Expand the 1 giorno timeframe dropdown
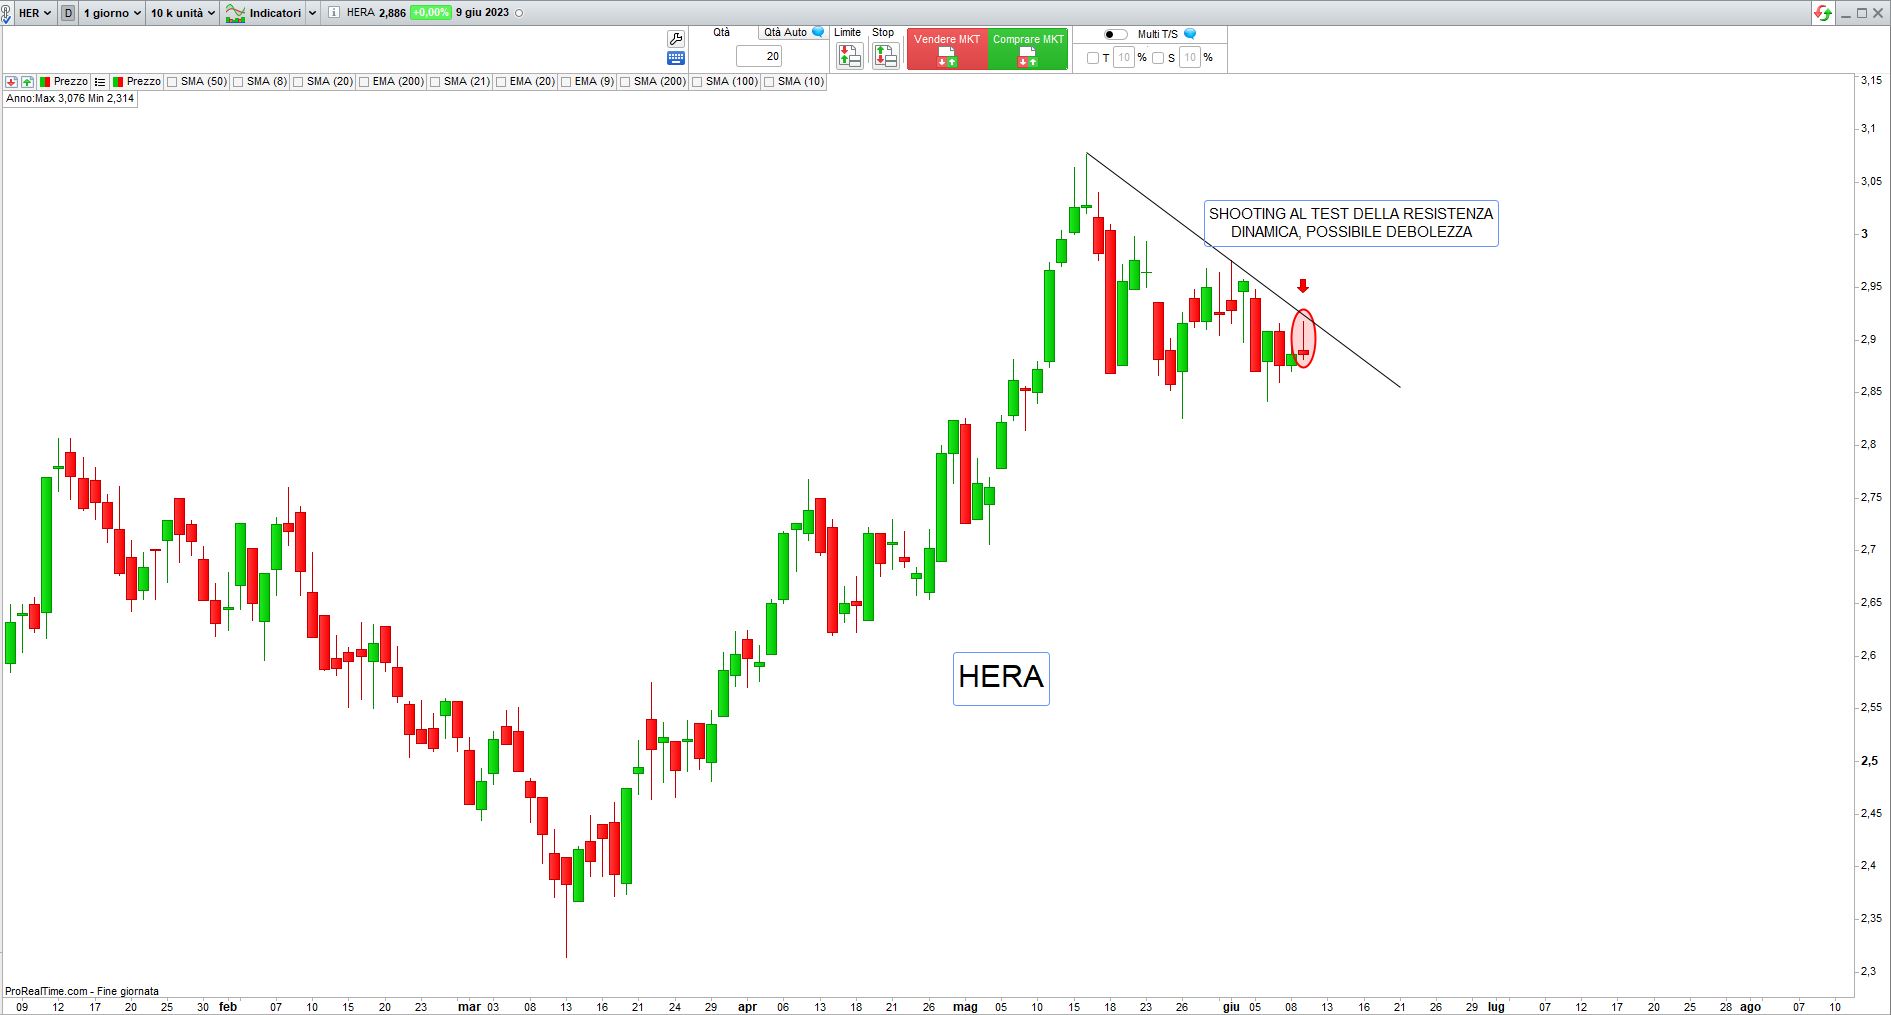1891x1015 pixels. pyautogui.click(x=111, y=13)
